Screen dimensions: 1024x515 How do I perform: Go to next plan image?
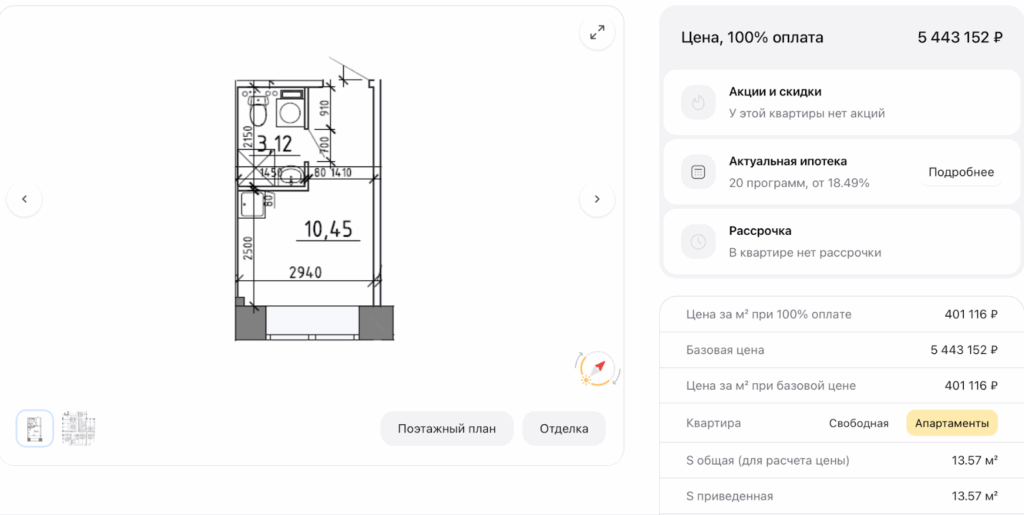pos(597,199)
